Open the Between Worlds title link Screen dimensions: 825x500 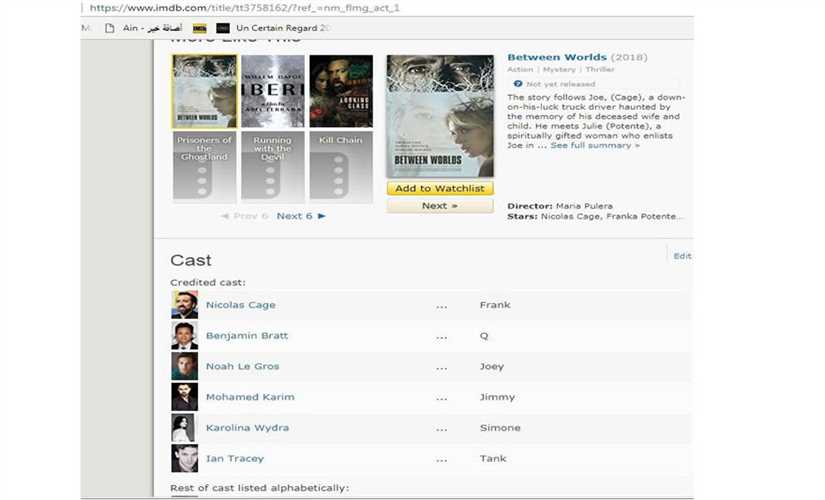(557, 58)
